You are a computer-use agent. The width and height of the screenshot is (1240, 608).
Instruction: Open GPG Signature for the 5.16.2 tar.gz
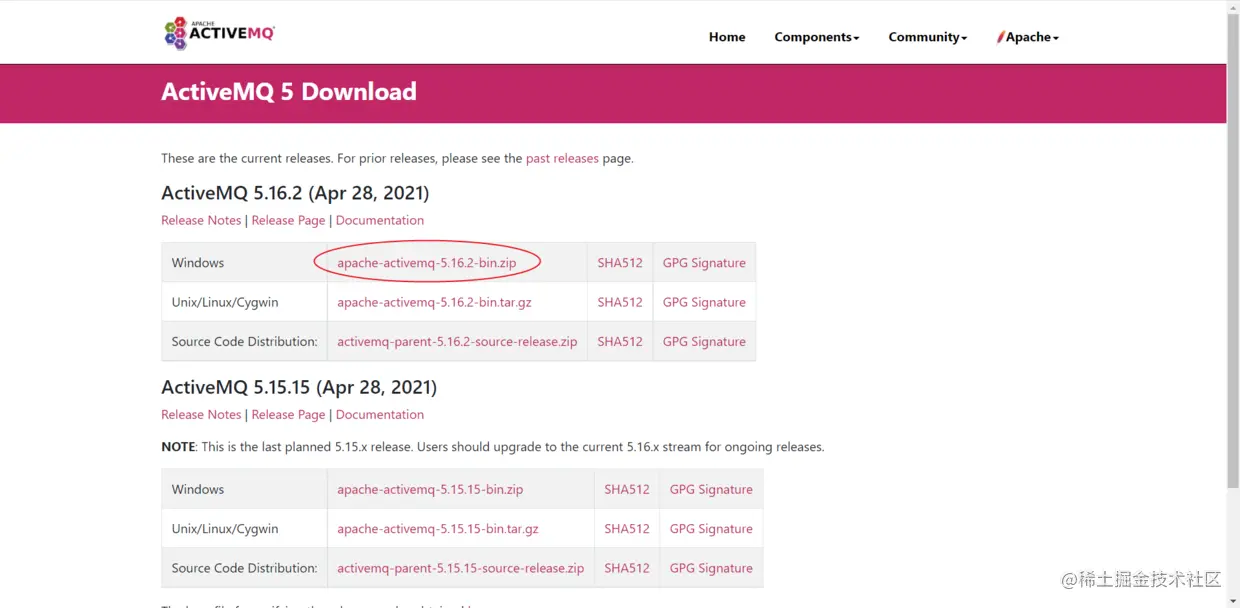704,301
